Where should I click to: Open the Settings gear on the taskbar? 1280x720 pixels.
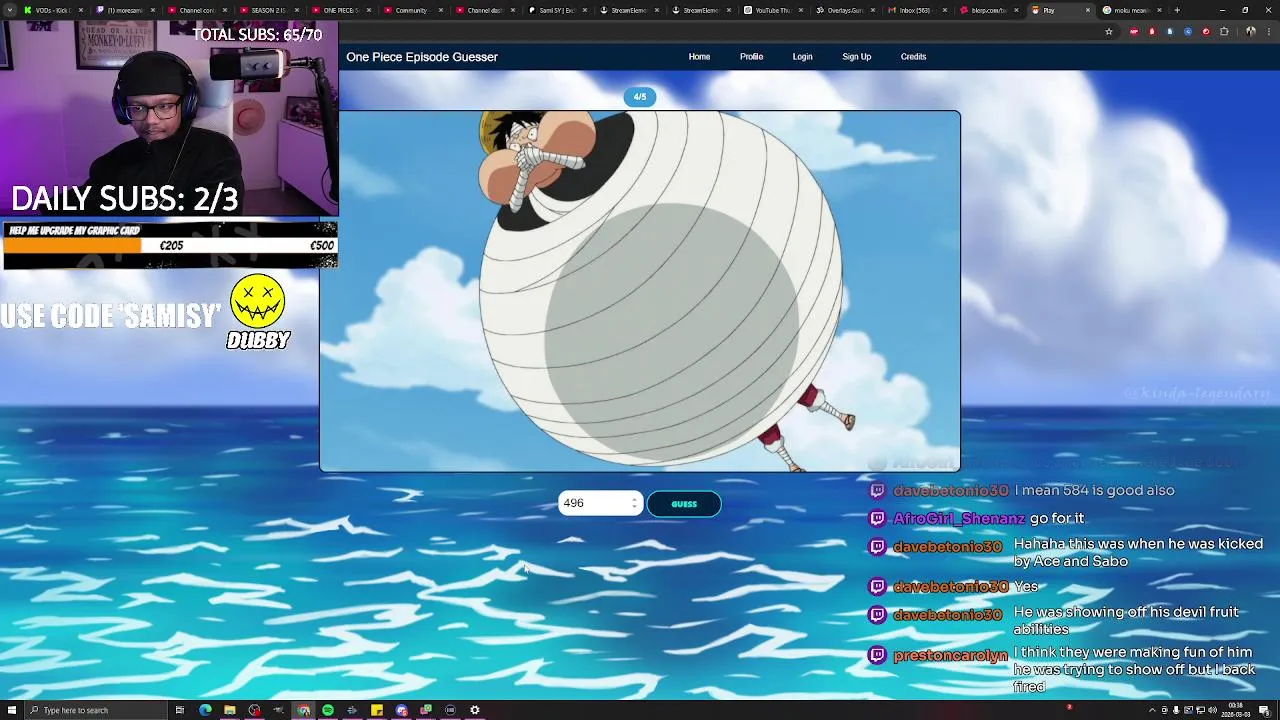[x=475, y=710]
